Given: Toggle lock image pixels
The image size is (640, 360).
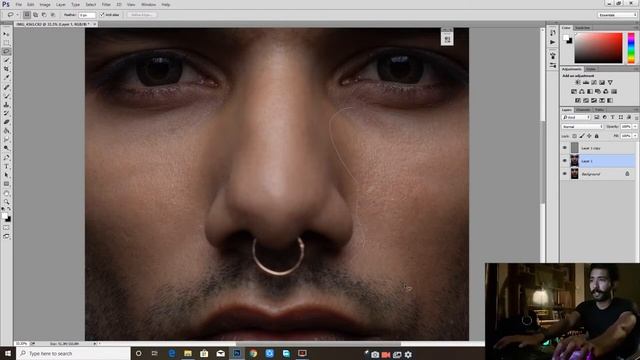Looking at the screenshot, I should (x=582, y=136).
